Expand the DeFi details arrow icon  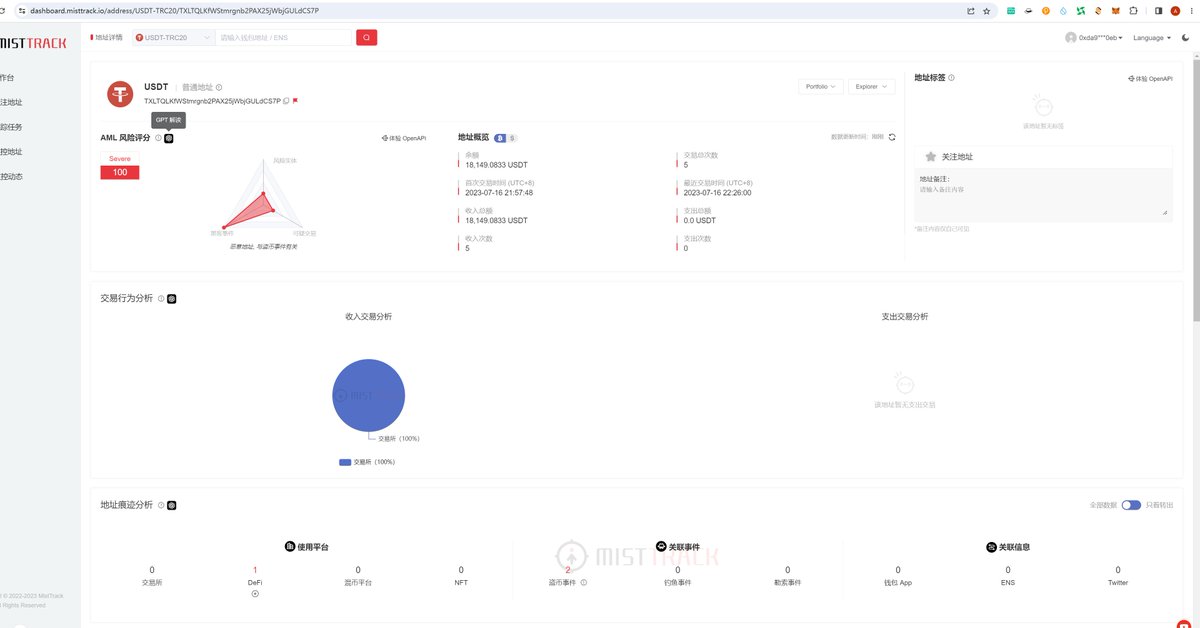pos(255,594)
